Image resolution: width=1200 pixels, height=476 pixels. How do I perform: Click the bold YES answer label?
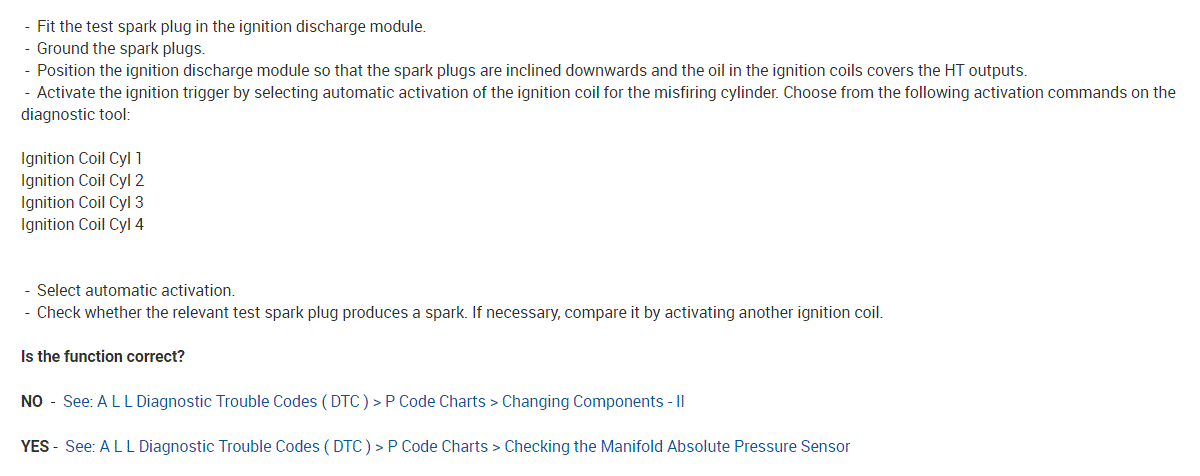35,446
